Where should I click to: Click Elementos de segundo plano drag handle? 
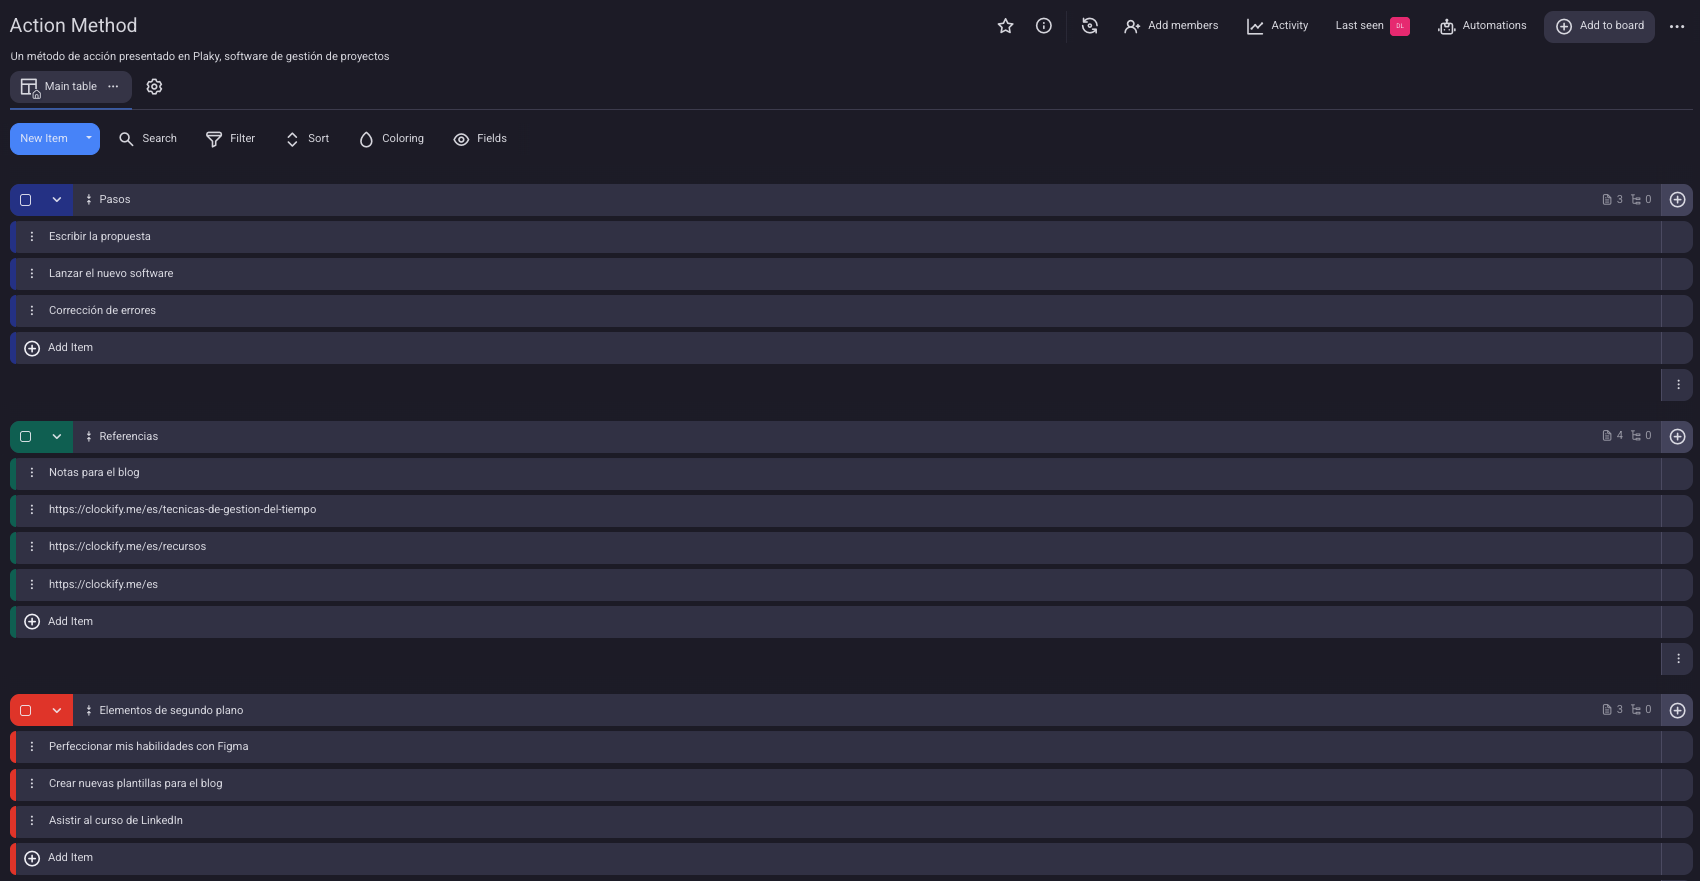tap(89, 711)
